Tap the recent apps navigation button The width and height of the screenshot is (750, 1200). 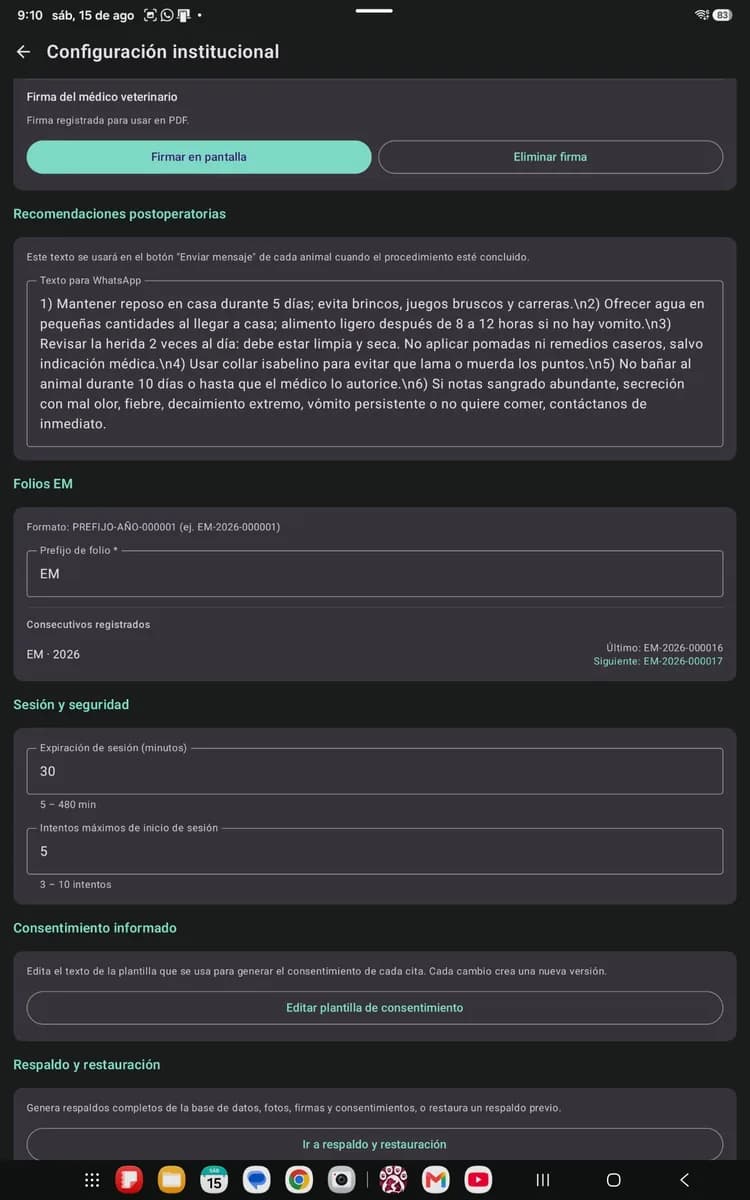(x=543, y=1180)
